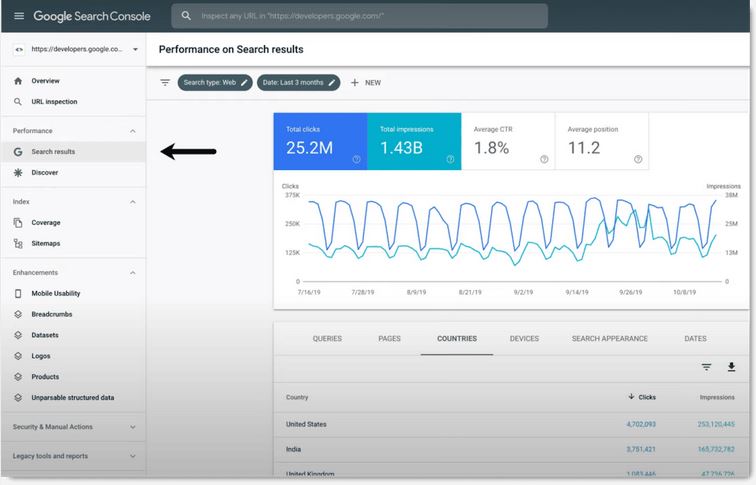Viewport: 756px width, 485px height.
Task: Click the Overview home icon
Action: coord(18,81)
